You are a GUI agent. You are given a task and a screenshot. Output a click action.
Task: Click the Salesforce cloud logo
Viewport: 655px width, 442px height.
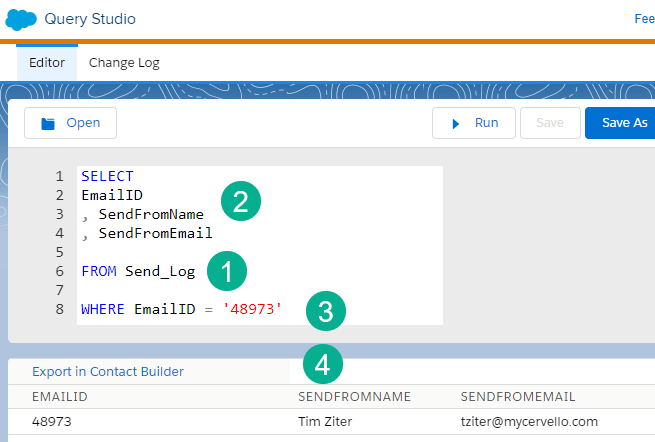21,19
